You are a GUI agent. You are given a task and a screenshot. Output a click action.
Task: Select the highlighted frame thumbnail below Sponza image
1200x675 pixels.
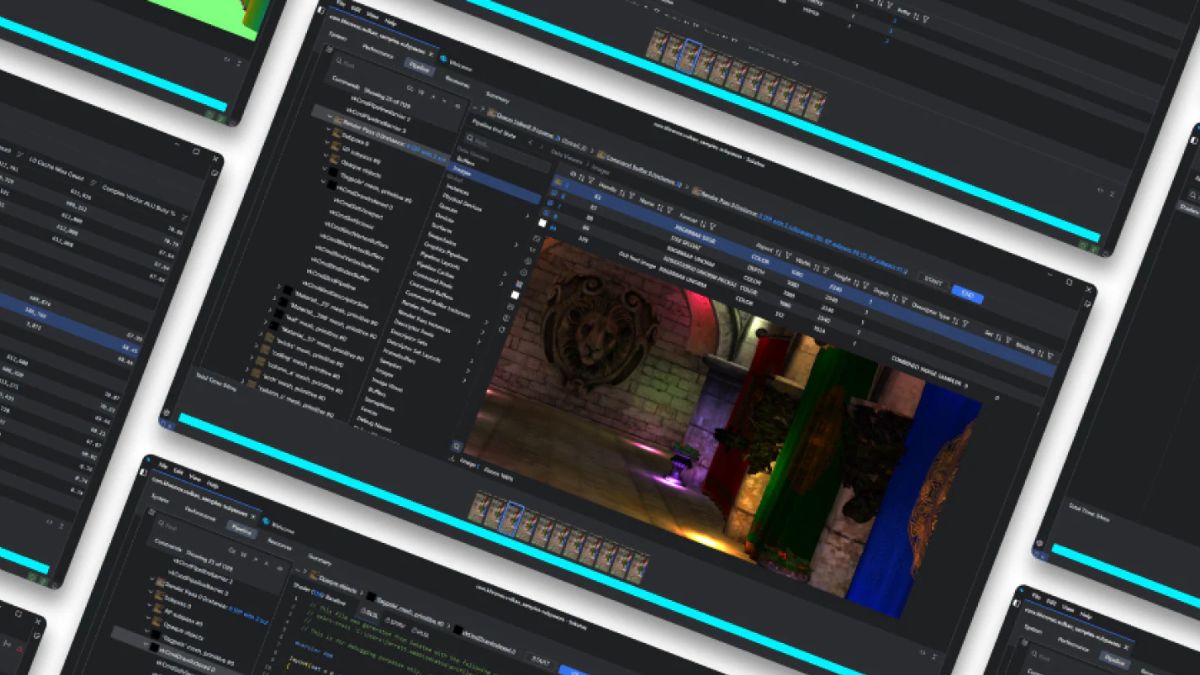(512, 520)
